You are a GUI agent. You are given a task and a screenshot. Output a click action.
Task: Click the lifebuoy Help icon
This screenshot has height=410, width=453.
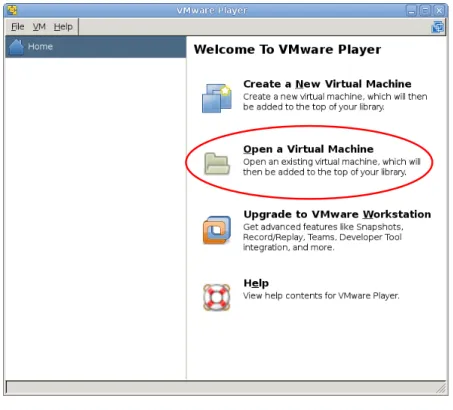(x=217, y=297)
